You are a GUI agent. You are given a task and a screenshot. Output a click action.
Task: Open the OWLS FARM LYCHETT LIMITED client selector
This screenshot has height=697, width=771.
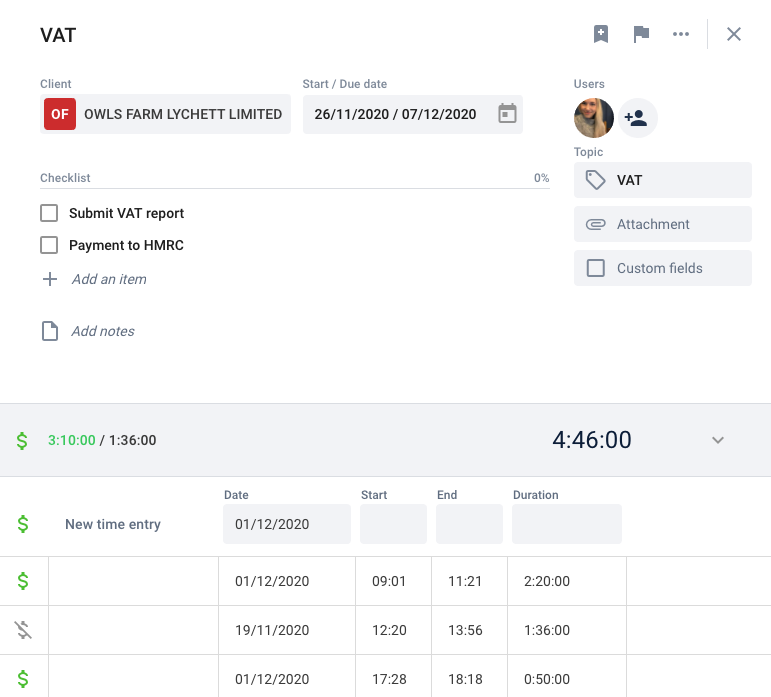[x=165, y=114]
